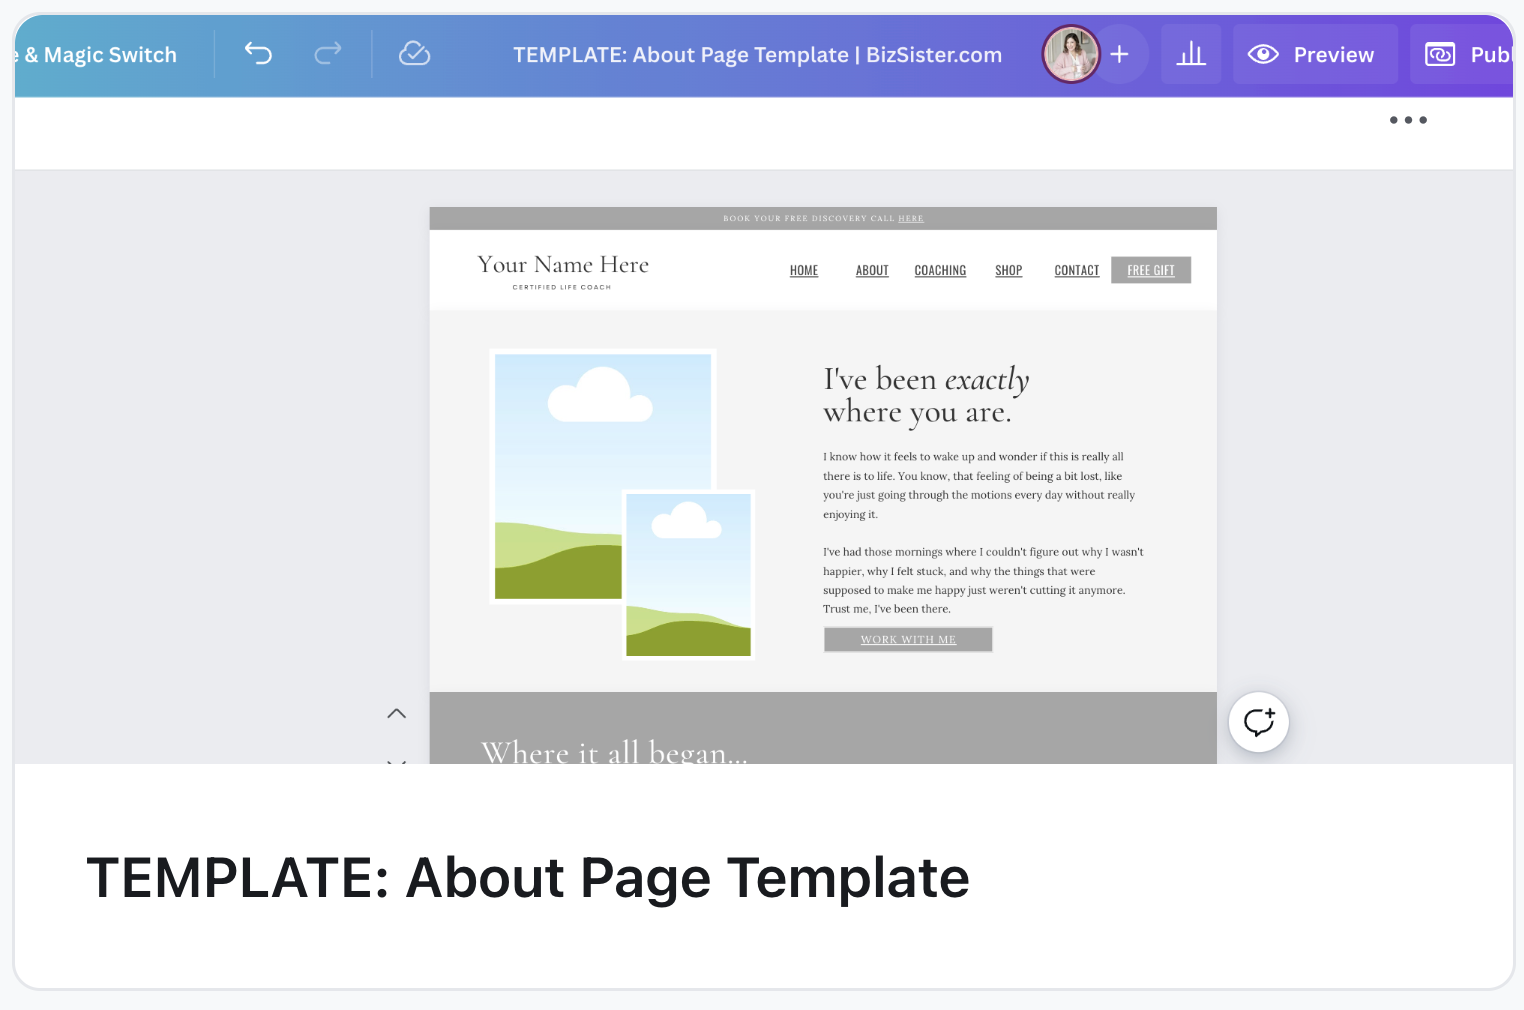Select the small landscape placeholder image

[688, 575]
